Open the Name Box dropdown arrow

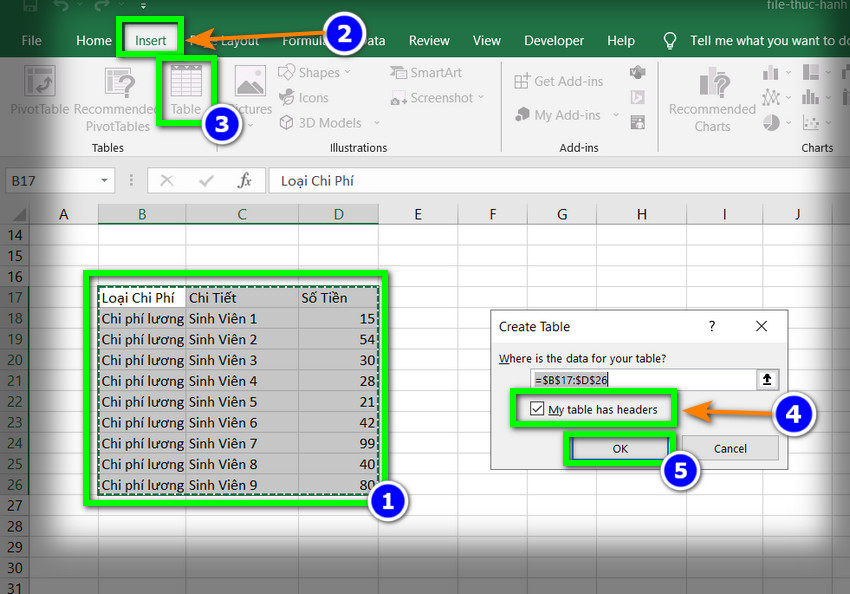105,180
